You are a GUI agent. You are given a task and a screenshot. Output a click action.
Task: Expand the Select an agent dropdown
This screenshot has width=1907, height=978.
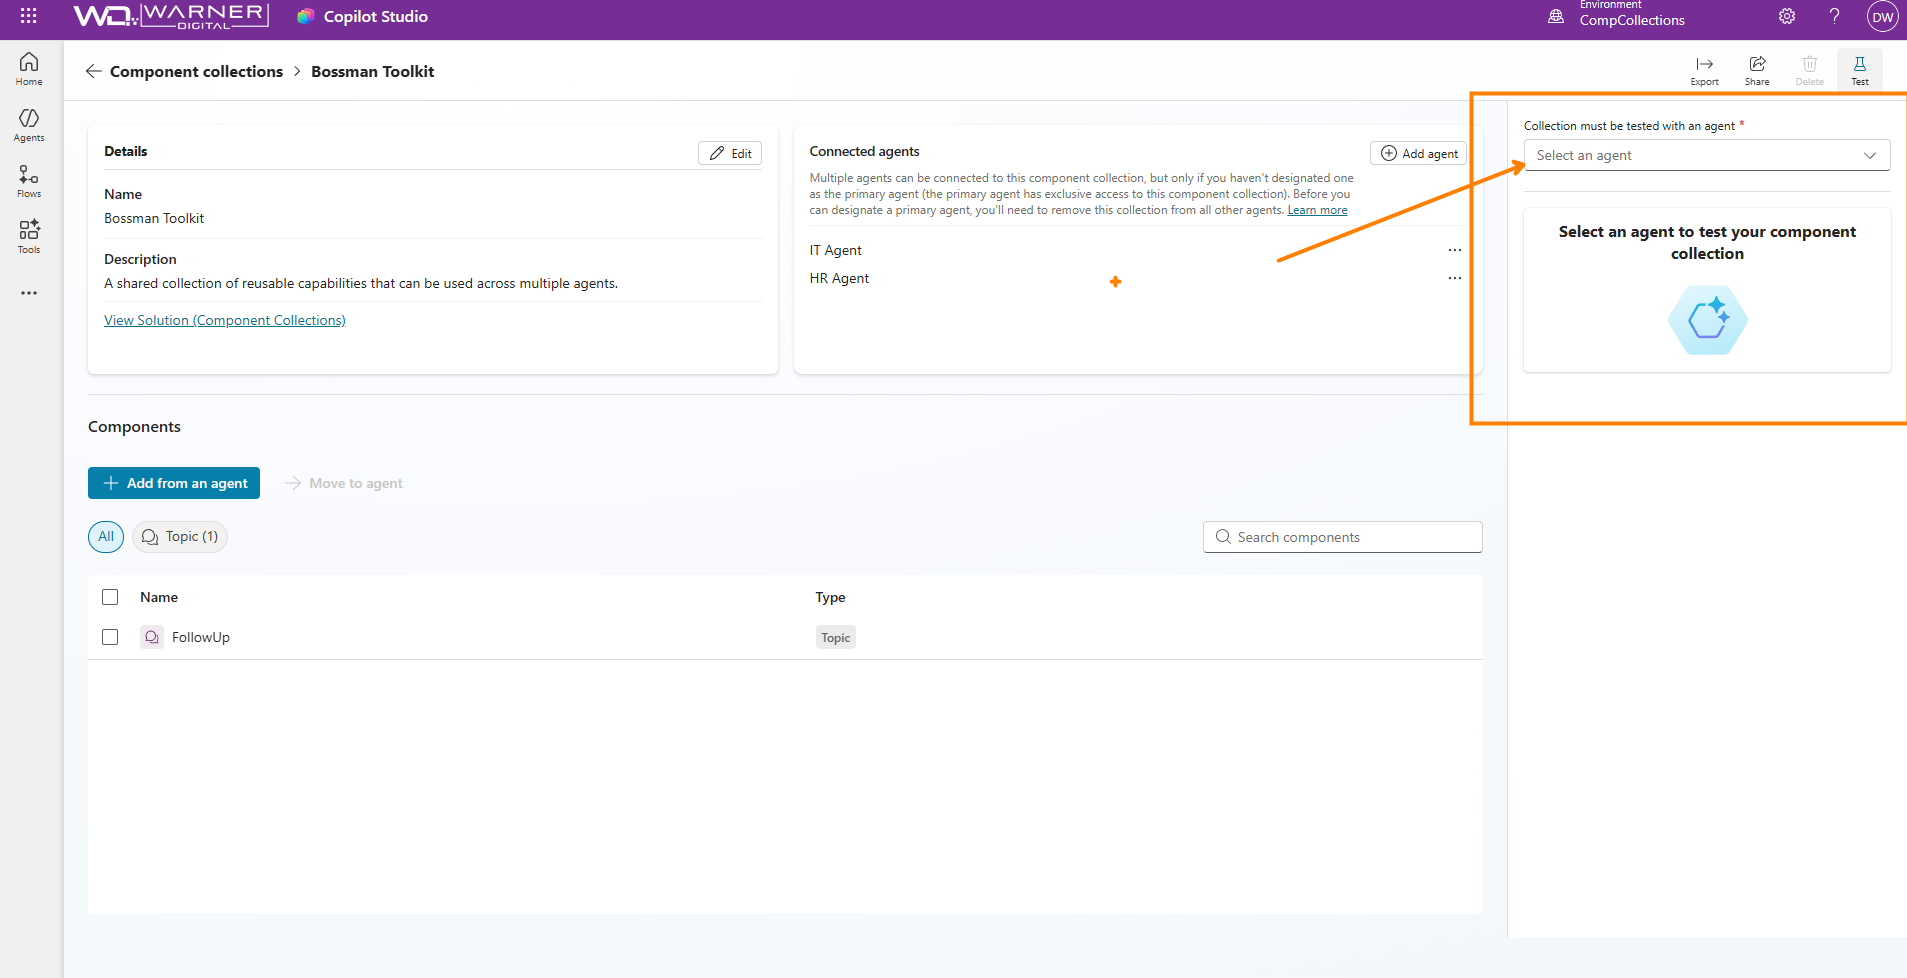(1706, 155)
